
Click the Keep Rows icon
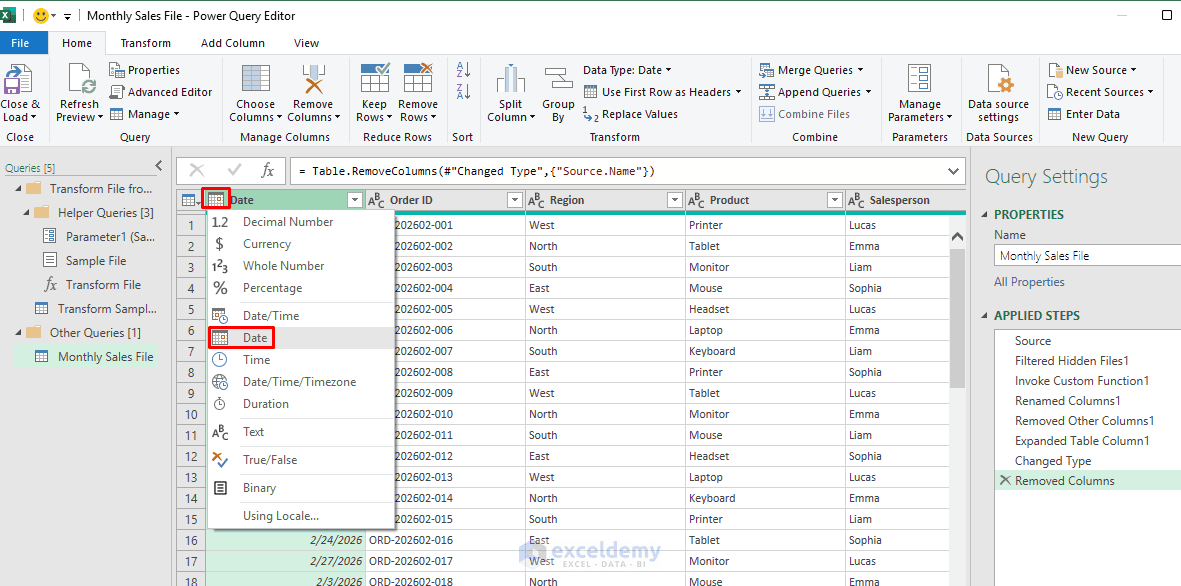coord(374,80)
